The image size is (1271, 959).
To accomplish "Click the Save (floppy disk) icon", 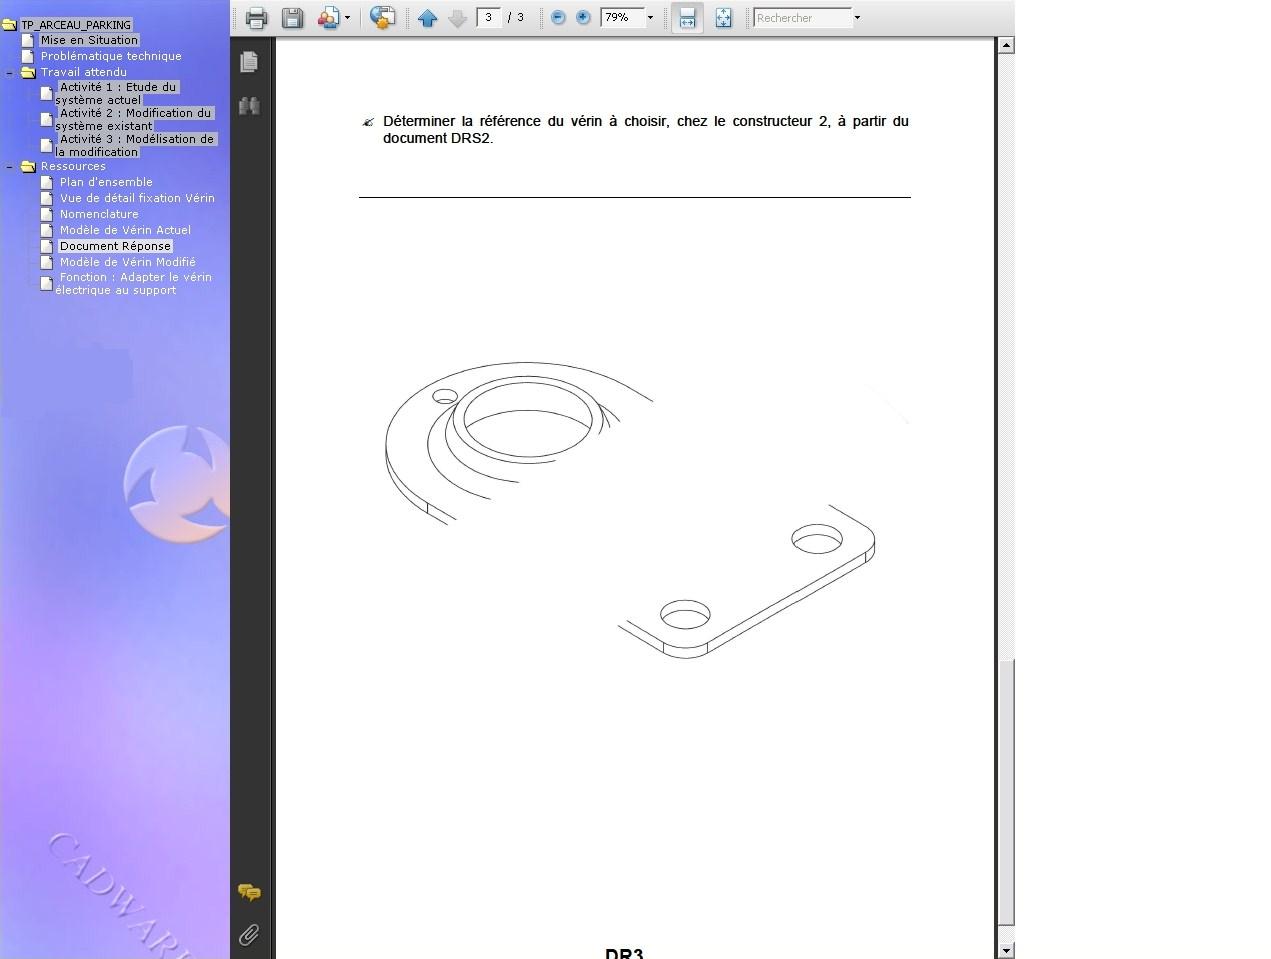I will (x=292, y=18).
